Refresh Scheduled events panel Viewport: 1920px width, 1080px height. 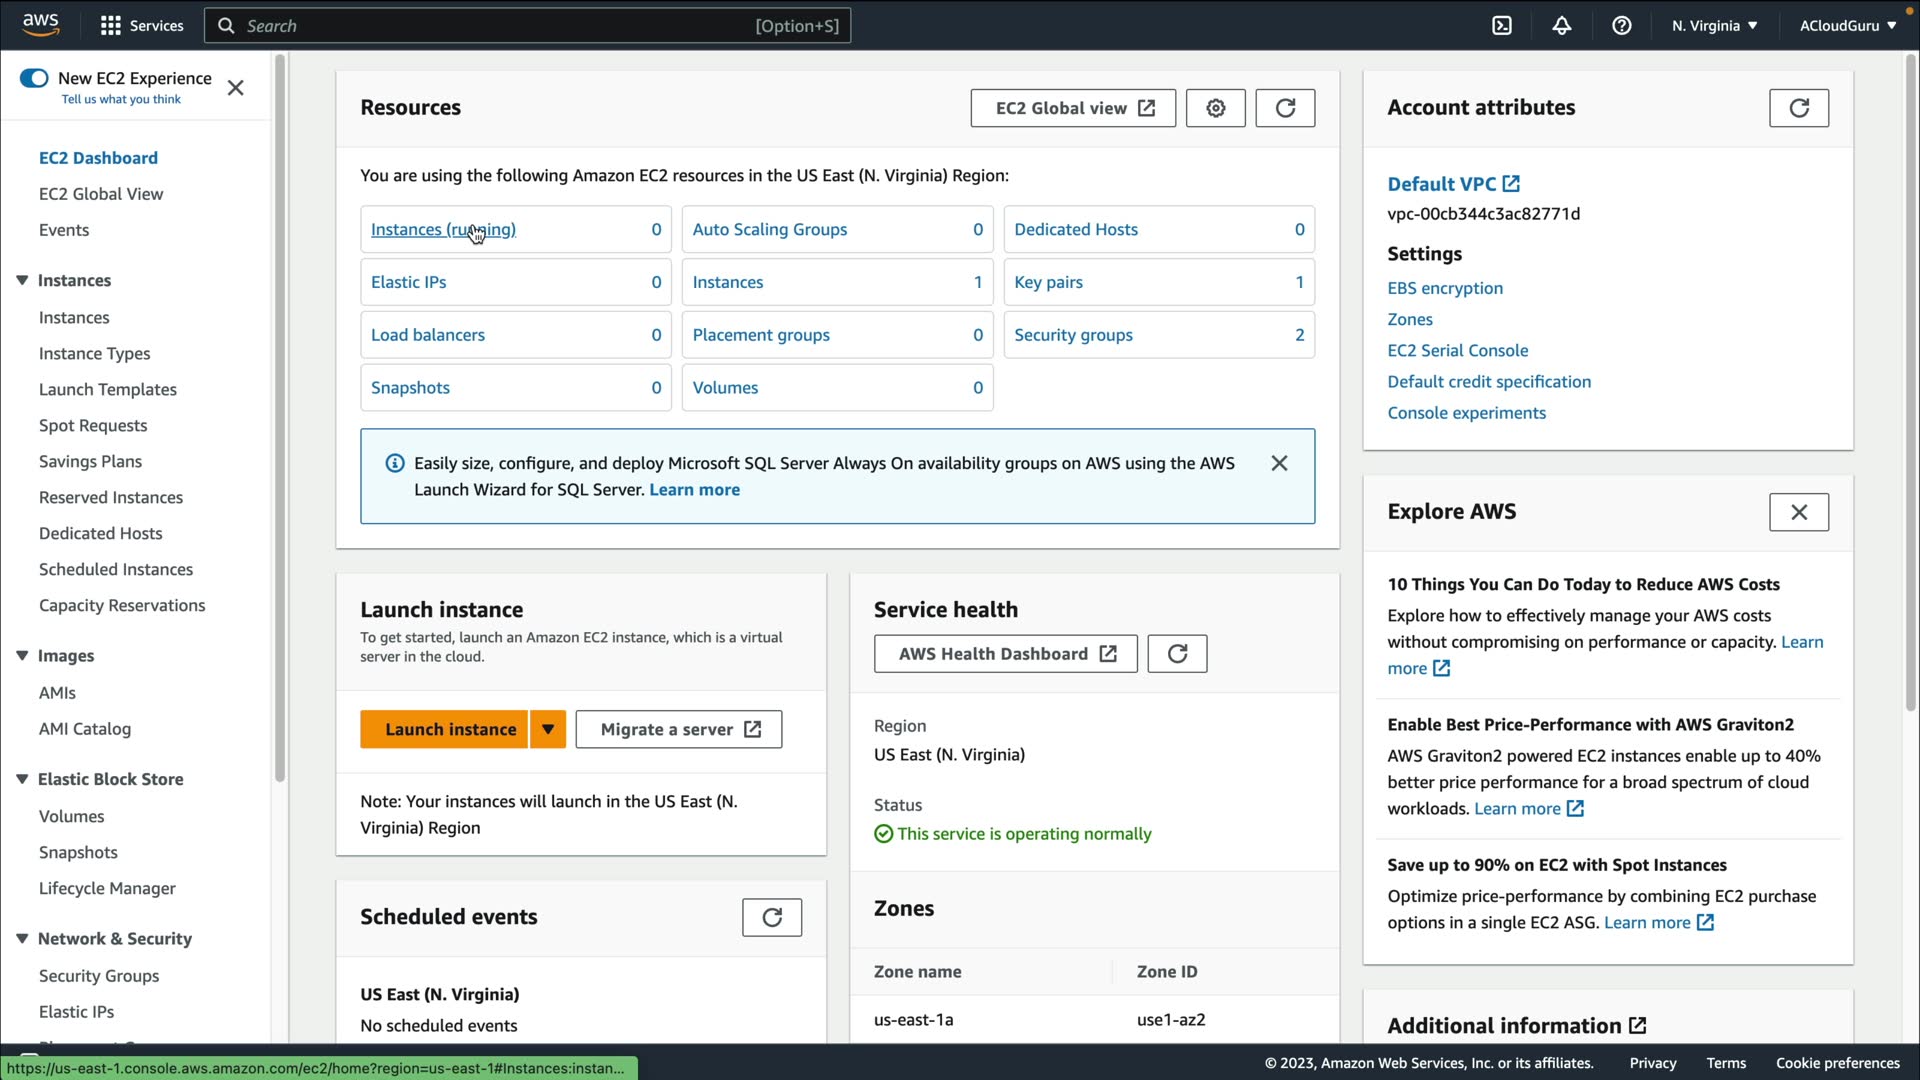pos(771,917)
